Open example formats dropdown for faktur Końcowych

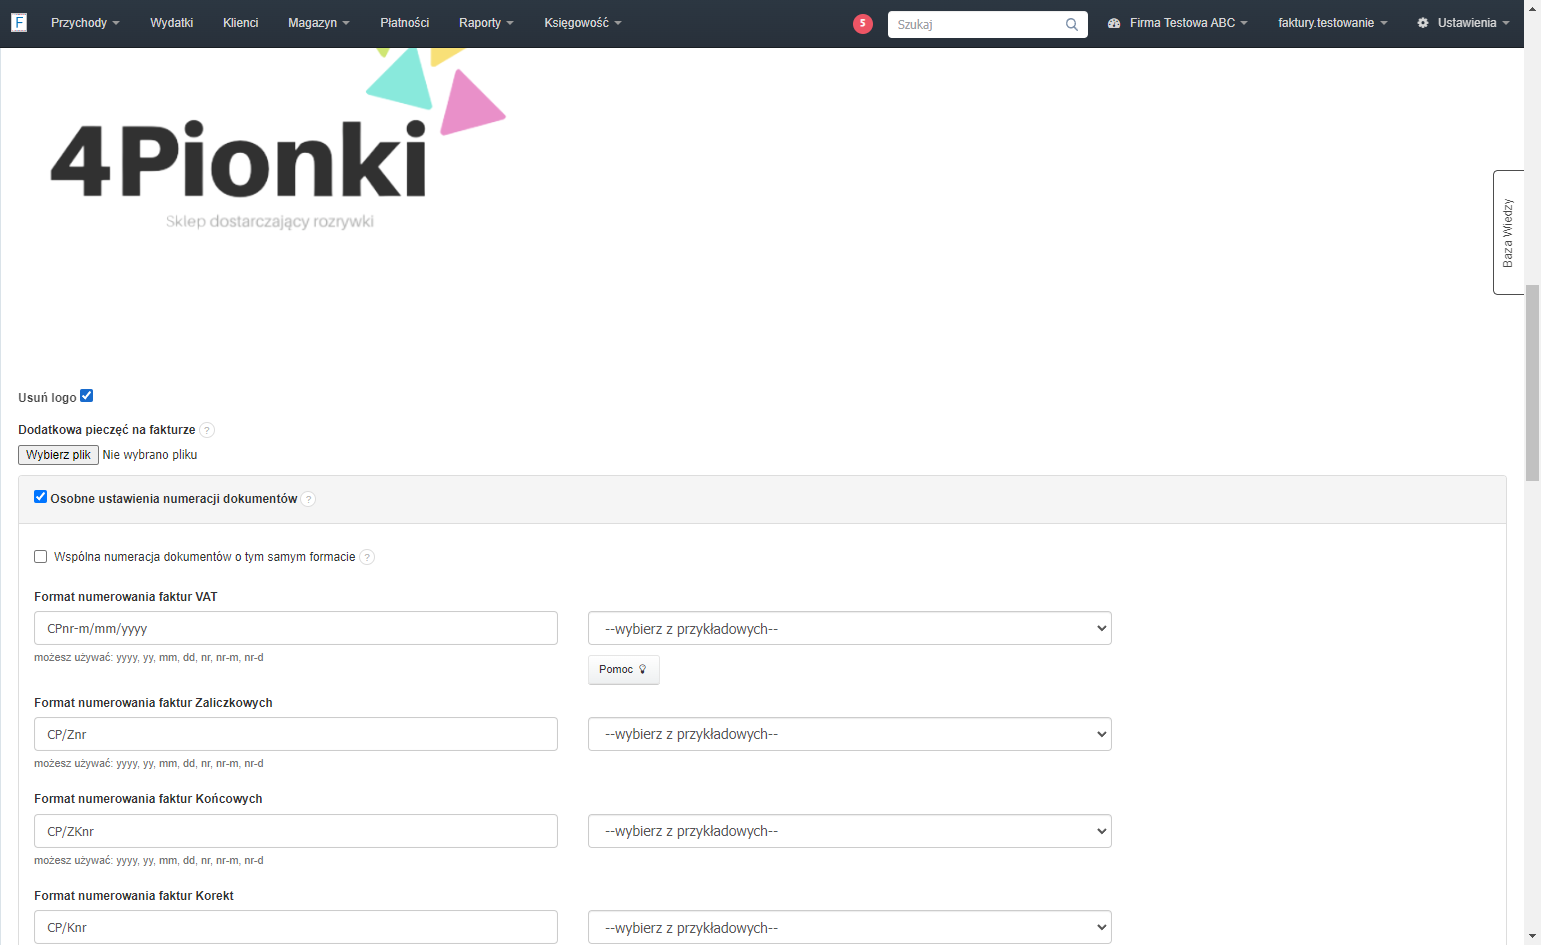(850, 831)
